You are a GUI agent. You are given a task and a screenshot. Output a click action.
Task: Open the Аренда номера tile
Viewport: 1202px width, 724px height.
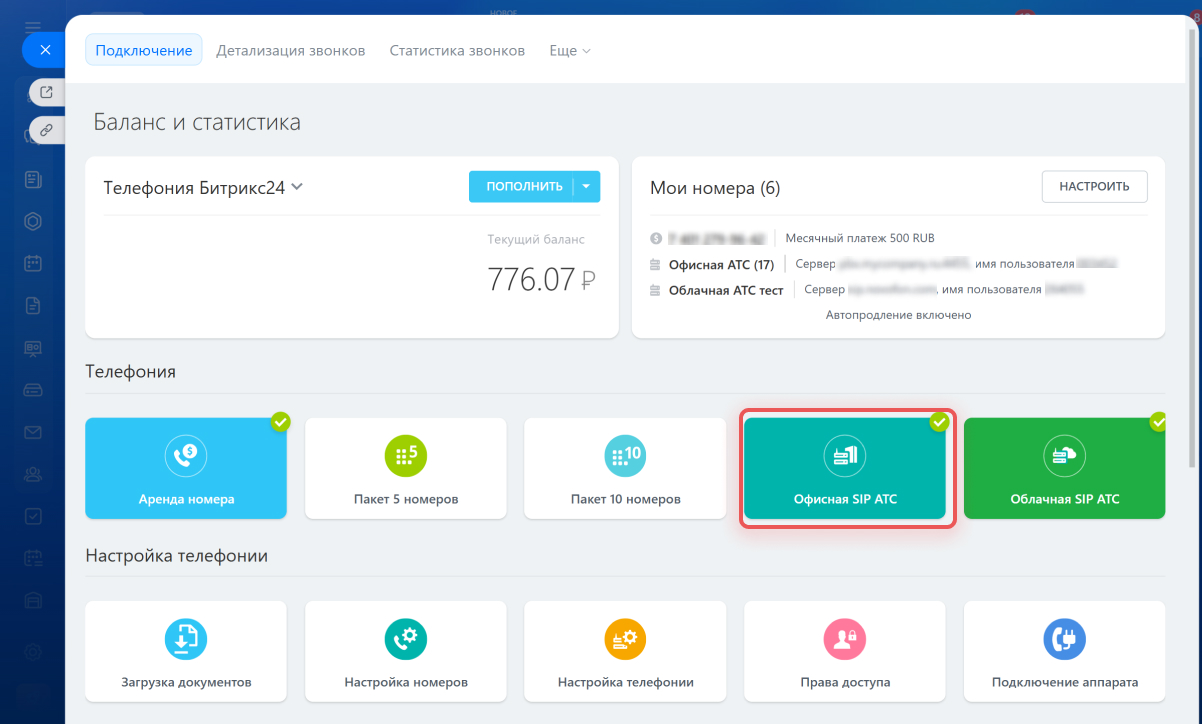pyautogui.click(x=186, y=468)
